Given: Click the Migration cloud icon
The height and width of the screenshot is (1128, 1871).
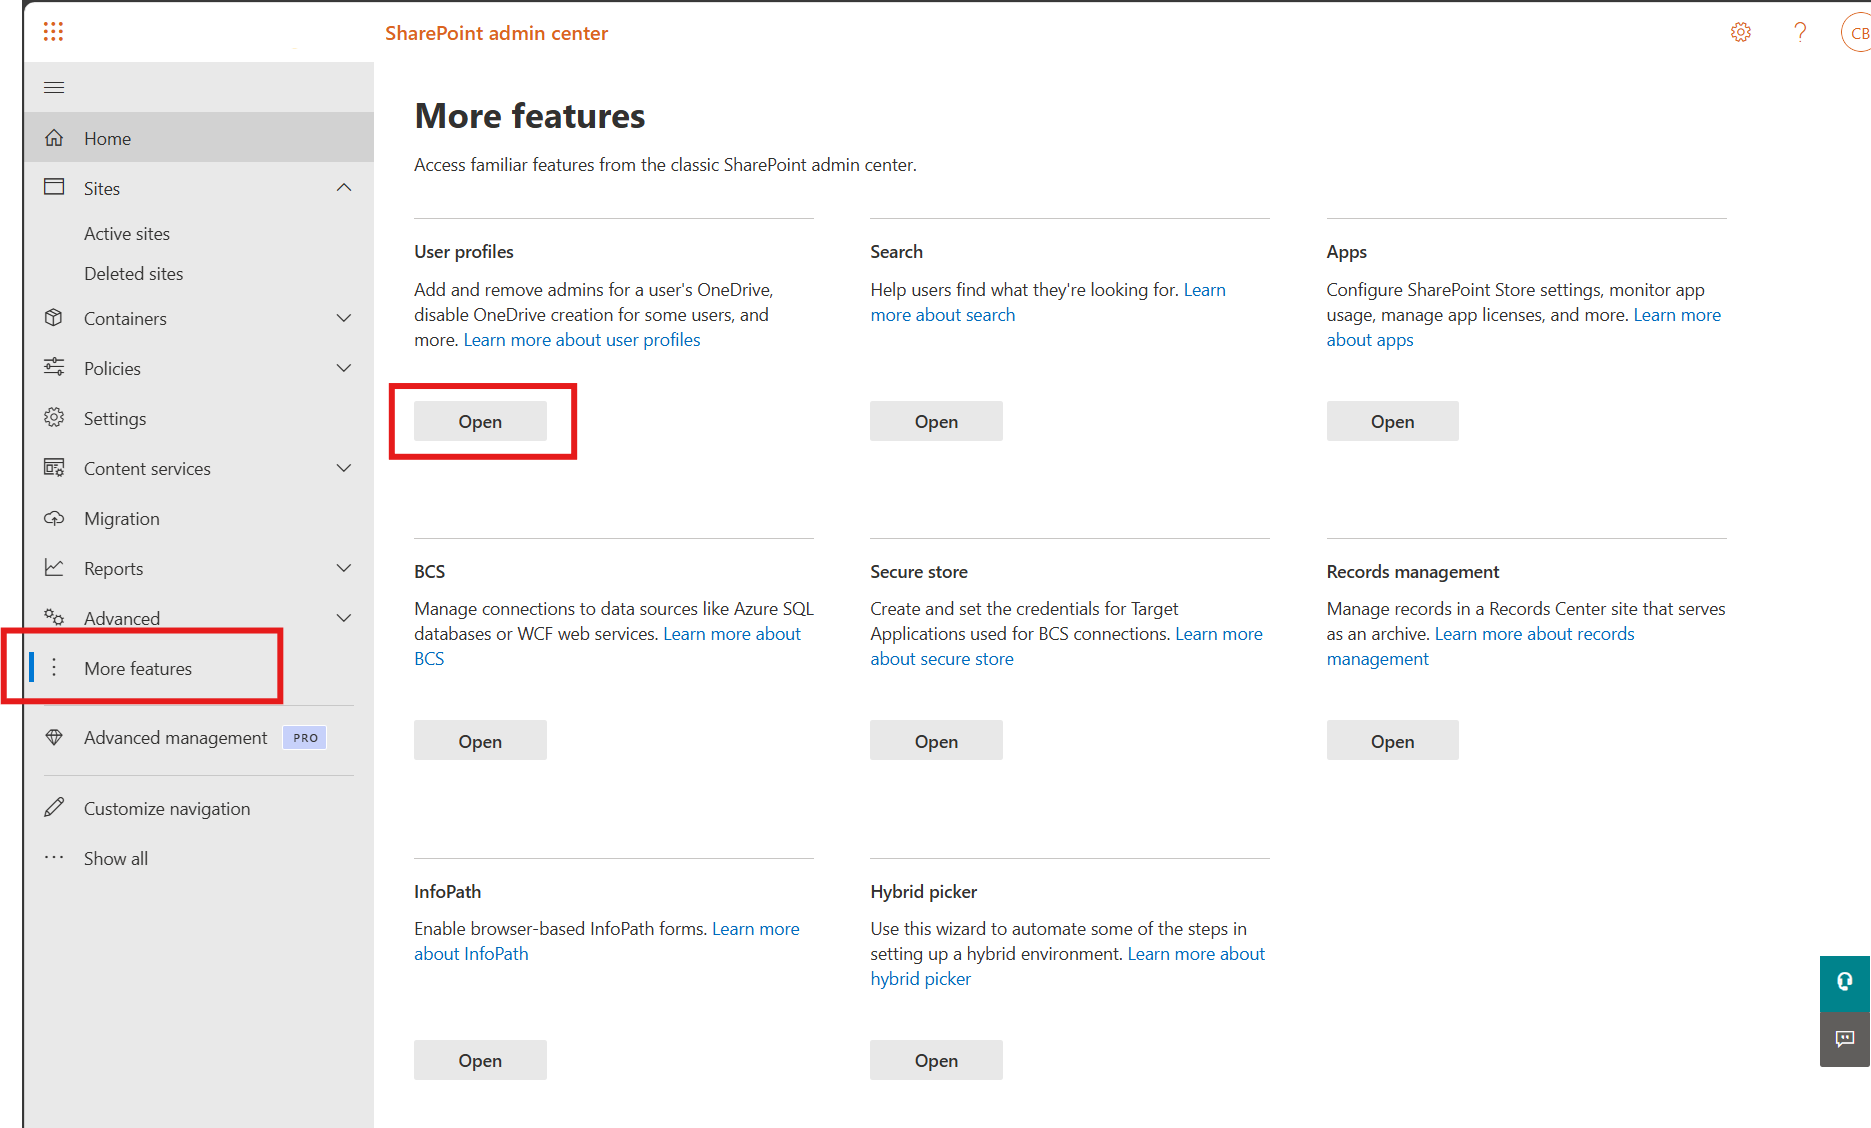Looking at the screenshot, I should click(x=54, y=518).
